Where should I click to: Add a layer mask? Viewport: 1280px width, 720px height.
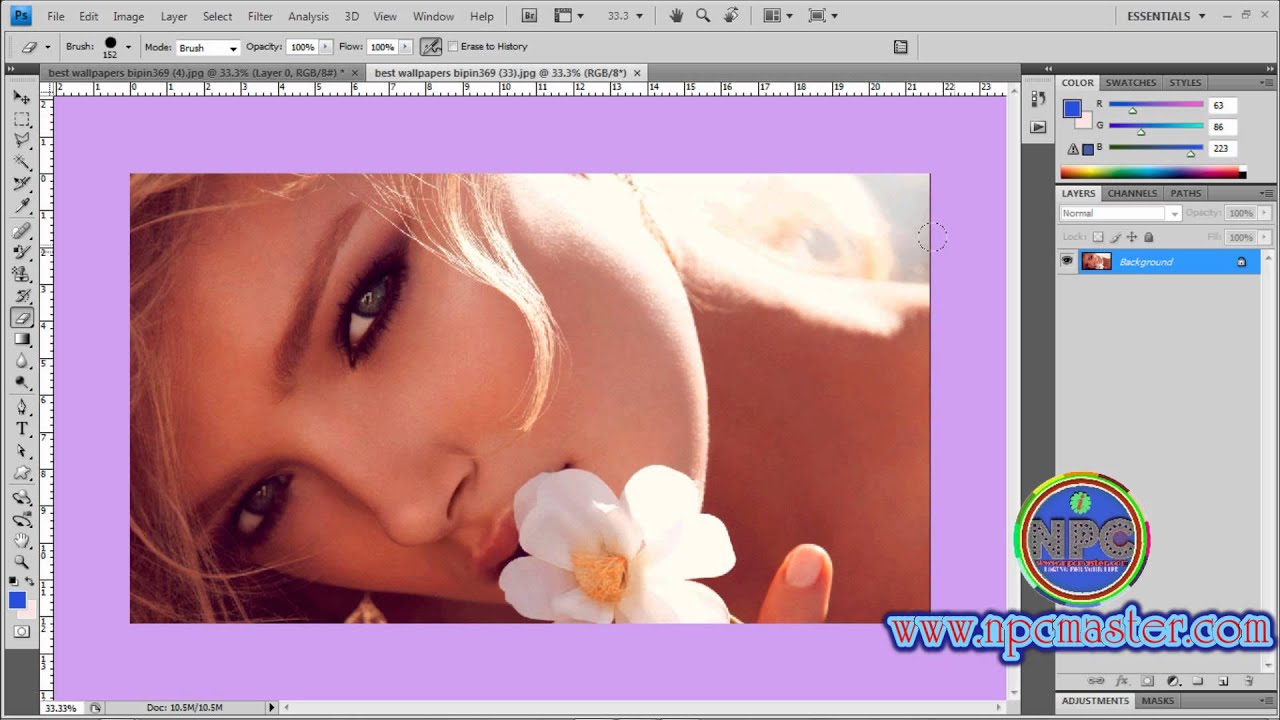click(1147, 681)
